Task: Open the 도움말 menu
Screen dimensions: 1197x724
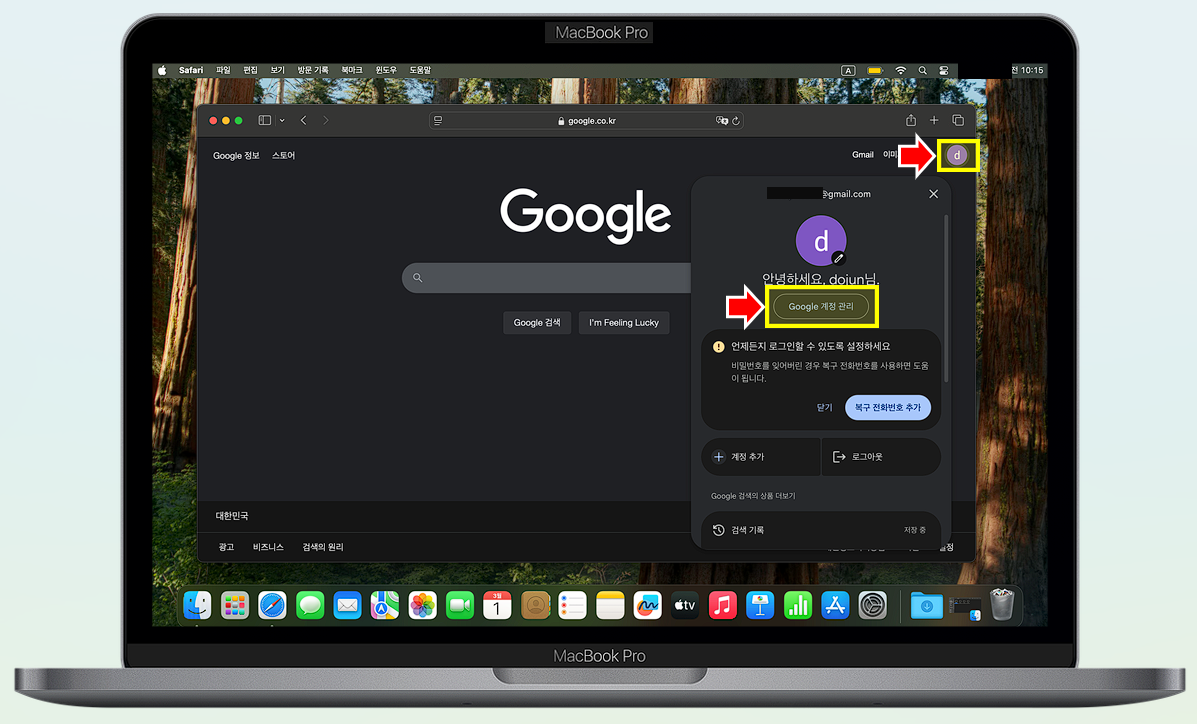Action: point(420,70)
